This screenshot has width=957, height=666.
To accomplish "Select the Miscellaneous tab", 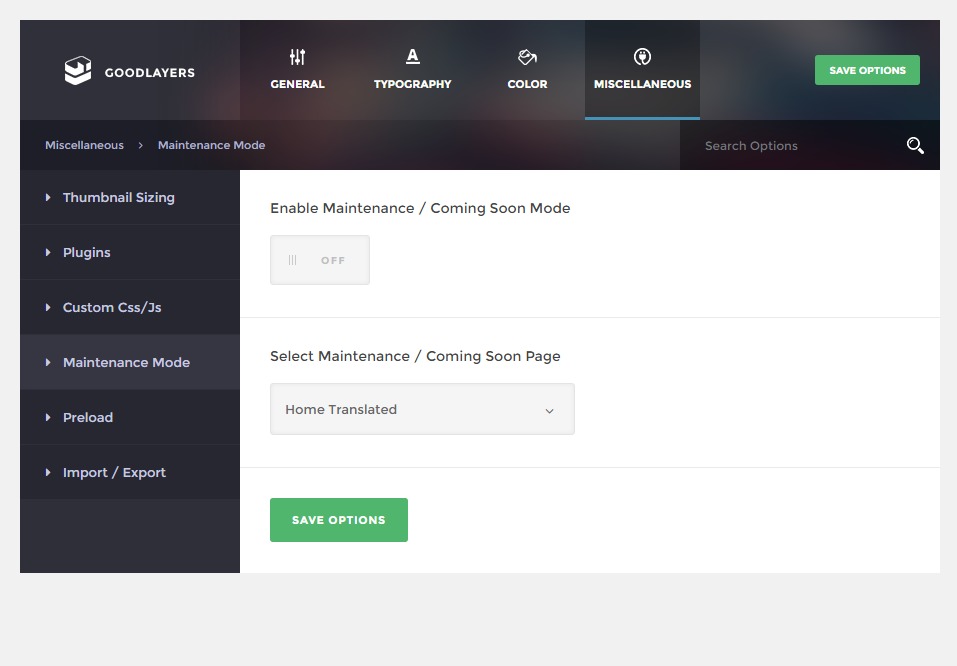I will (642, 70).
